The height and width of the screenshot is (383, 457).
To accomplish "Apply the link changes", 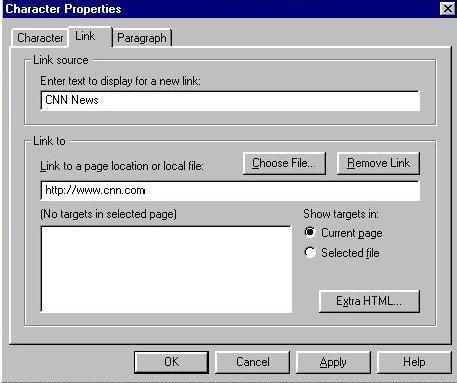I will [x=333, y=362].
